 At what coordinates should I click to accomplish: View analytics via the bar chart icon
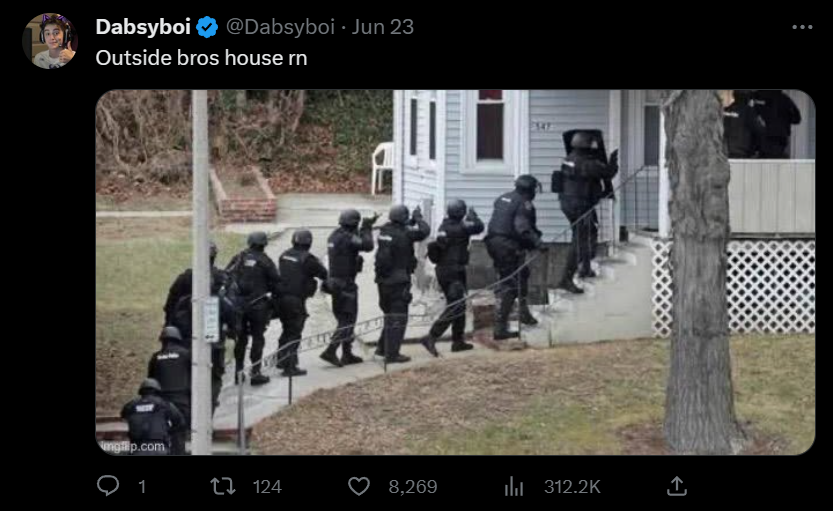point(514,486)
